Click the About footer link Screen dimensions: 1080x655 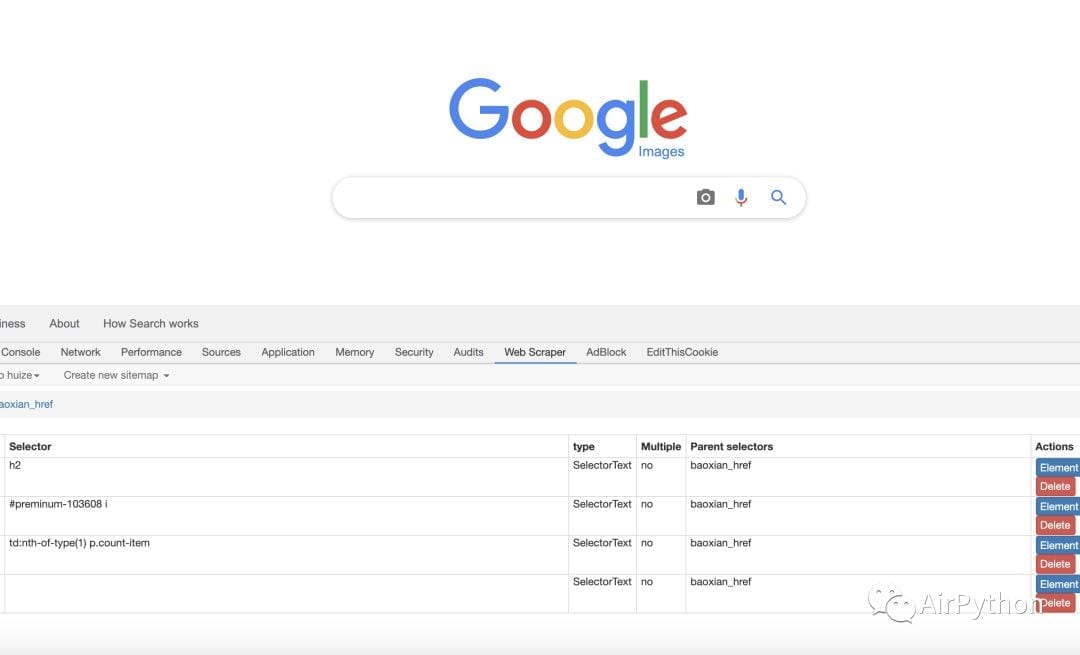click(64, 323)
